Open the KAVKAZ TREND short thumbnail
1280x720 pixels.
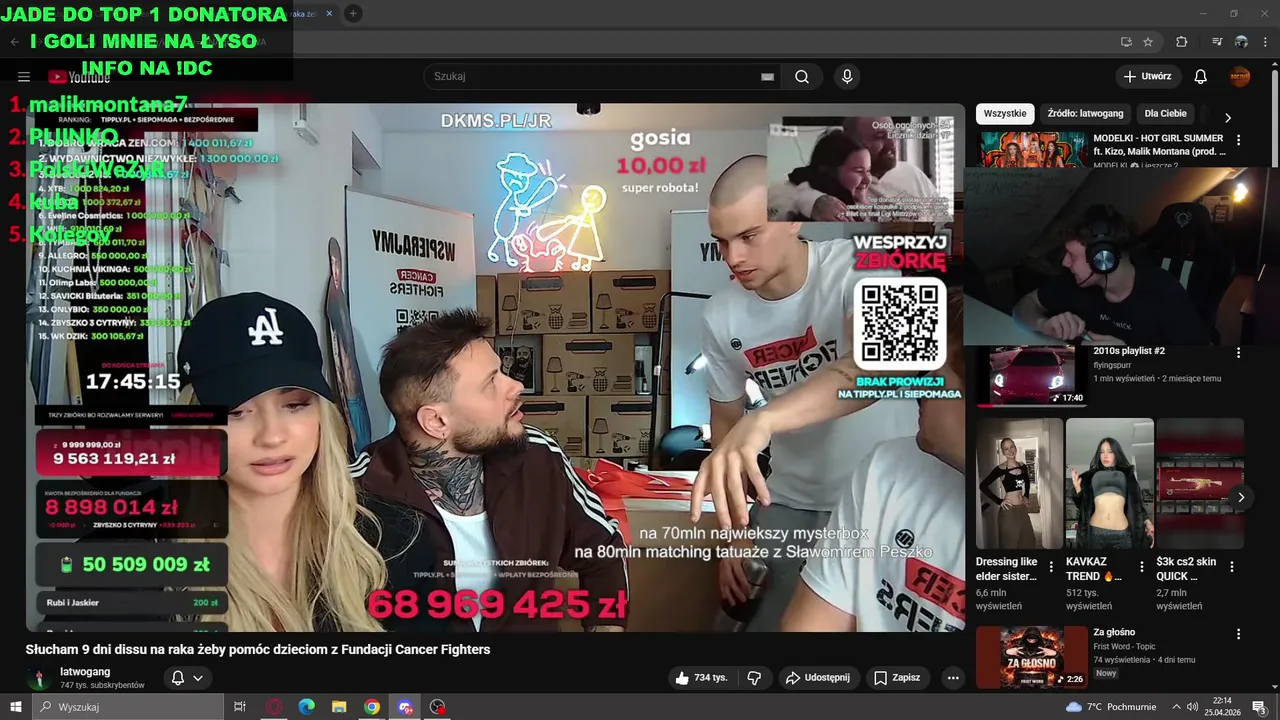(1110, 483)
